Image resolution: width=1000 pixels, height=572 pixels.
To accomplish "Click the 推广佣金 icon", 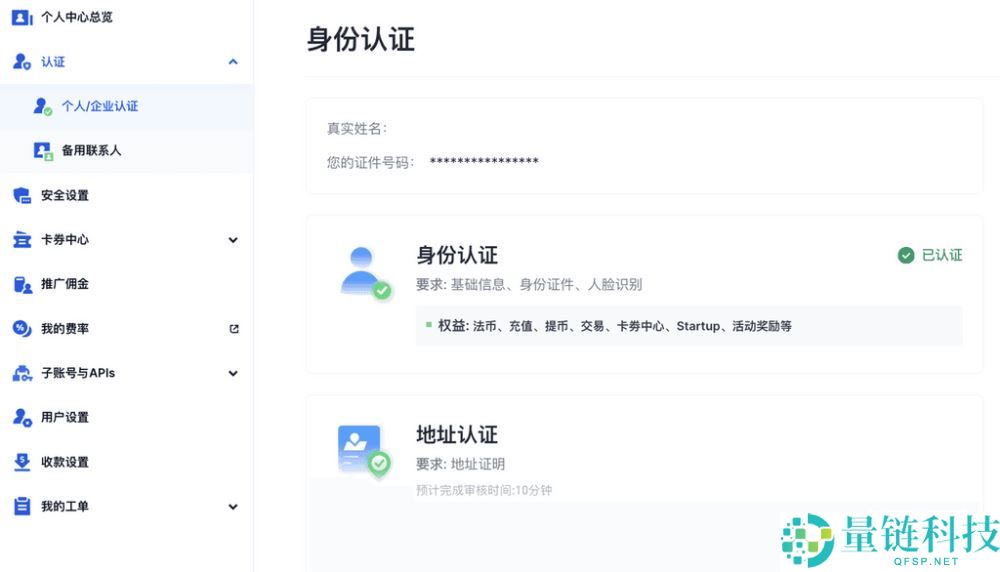I will (x=22, y=284).
